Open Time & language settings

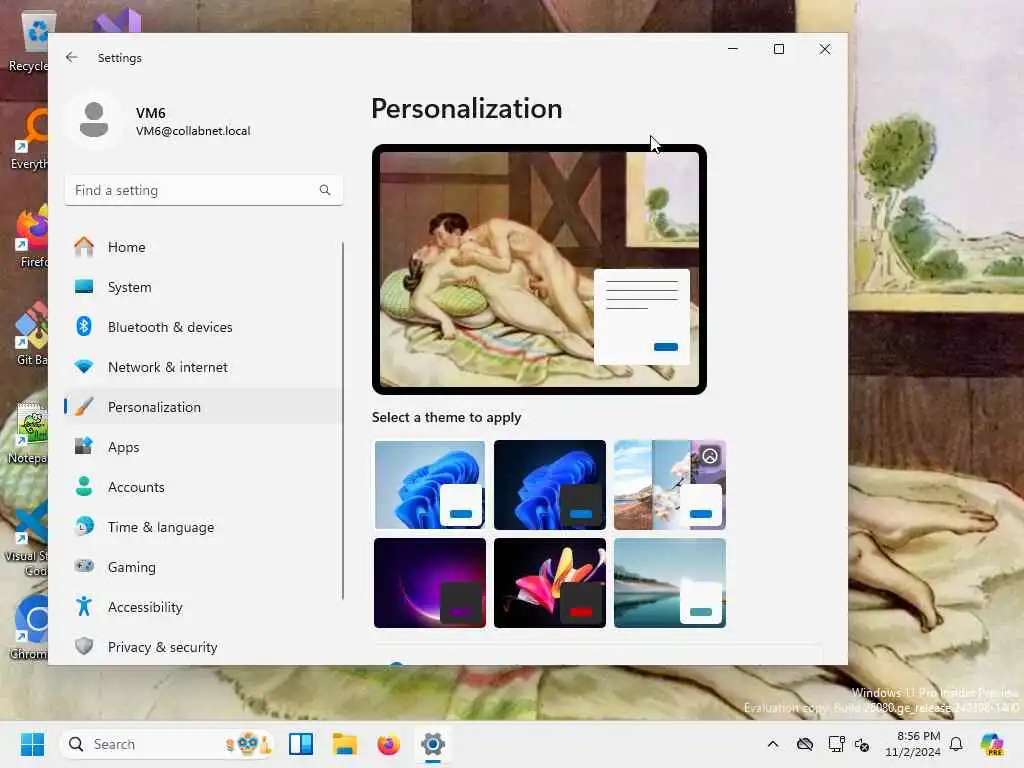pos(204,526)
